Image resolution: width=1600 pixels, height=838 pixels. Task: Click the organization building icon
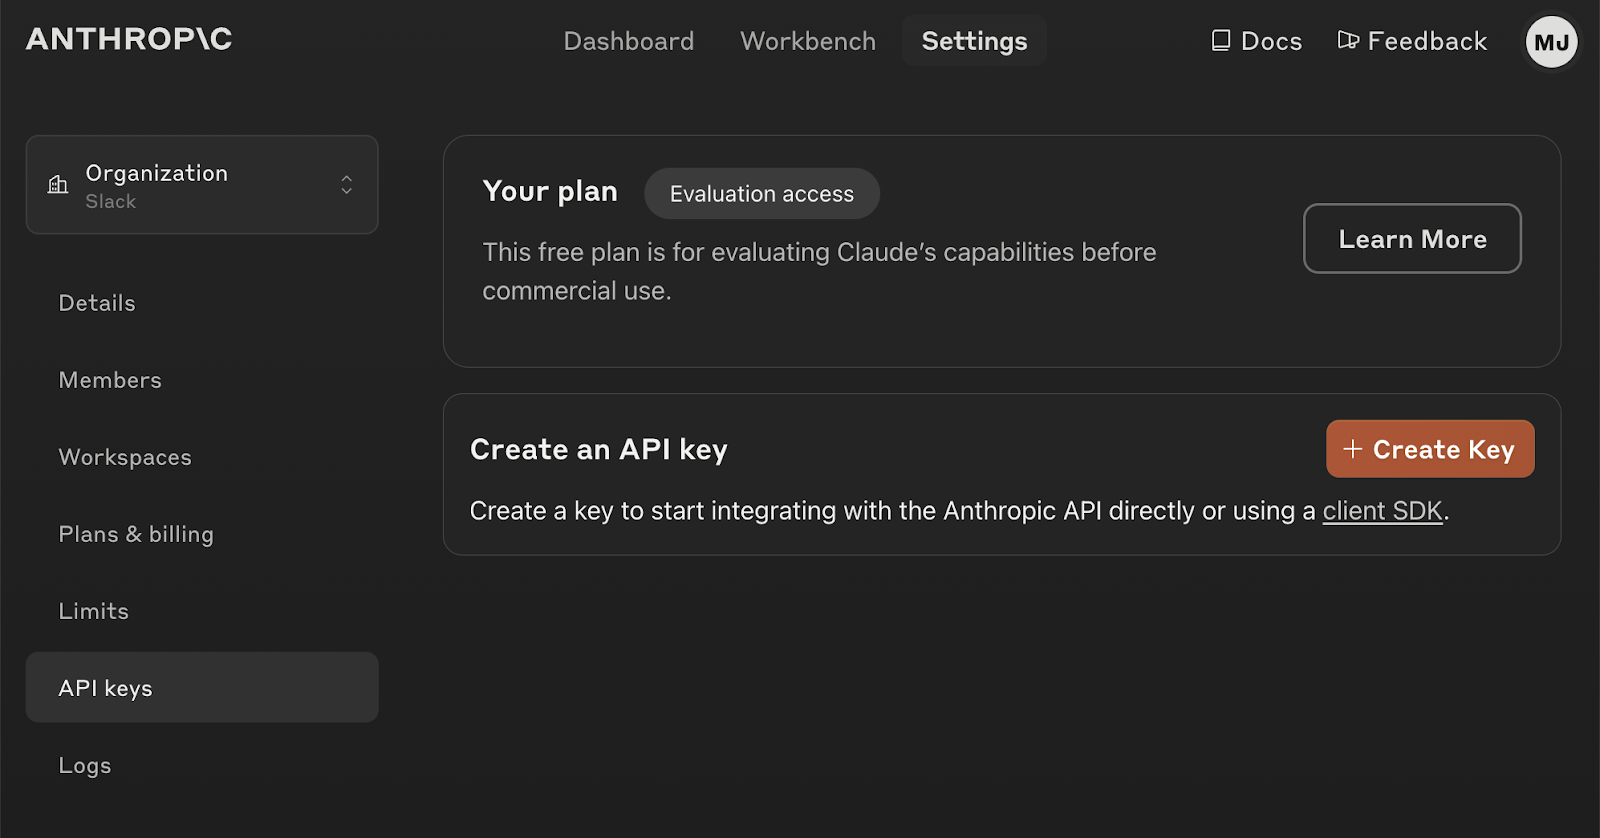[x=58, y=185]
